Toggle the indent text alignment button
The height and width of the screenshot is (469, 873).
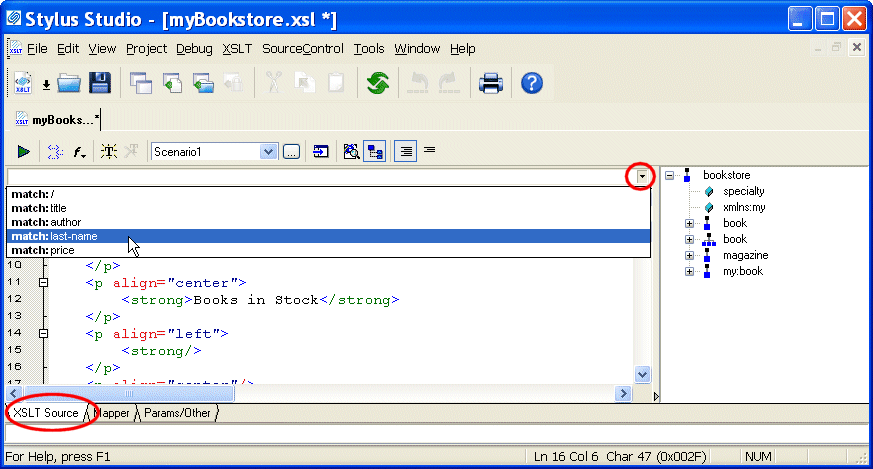pos(405,152)
